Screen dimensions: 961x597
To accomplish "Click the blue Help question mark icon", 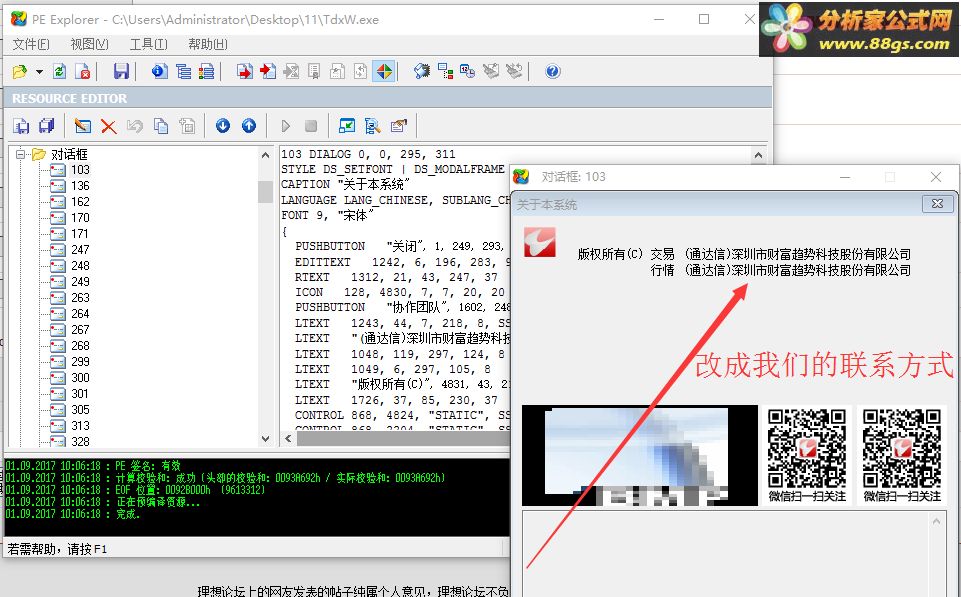I will 552,72.
